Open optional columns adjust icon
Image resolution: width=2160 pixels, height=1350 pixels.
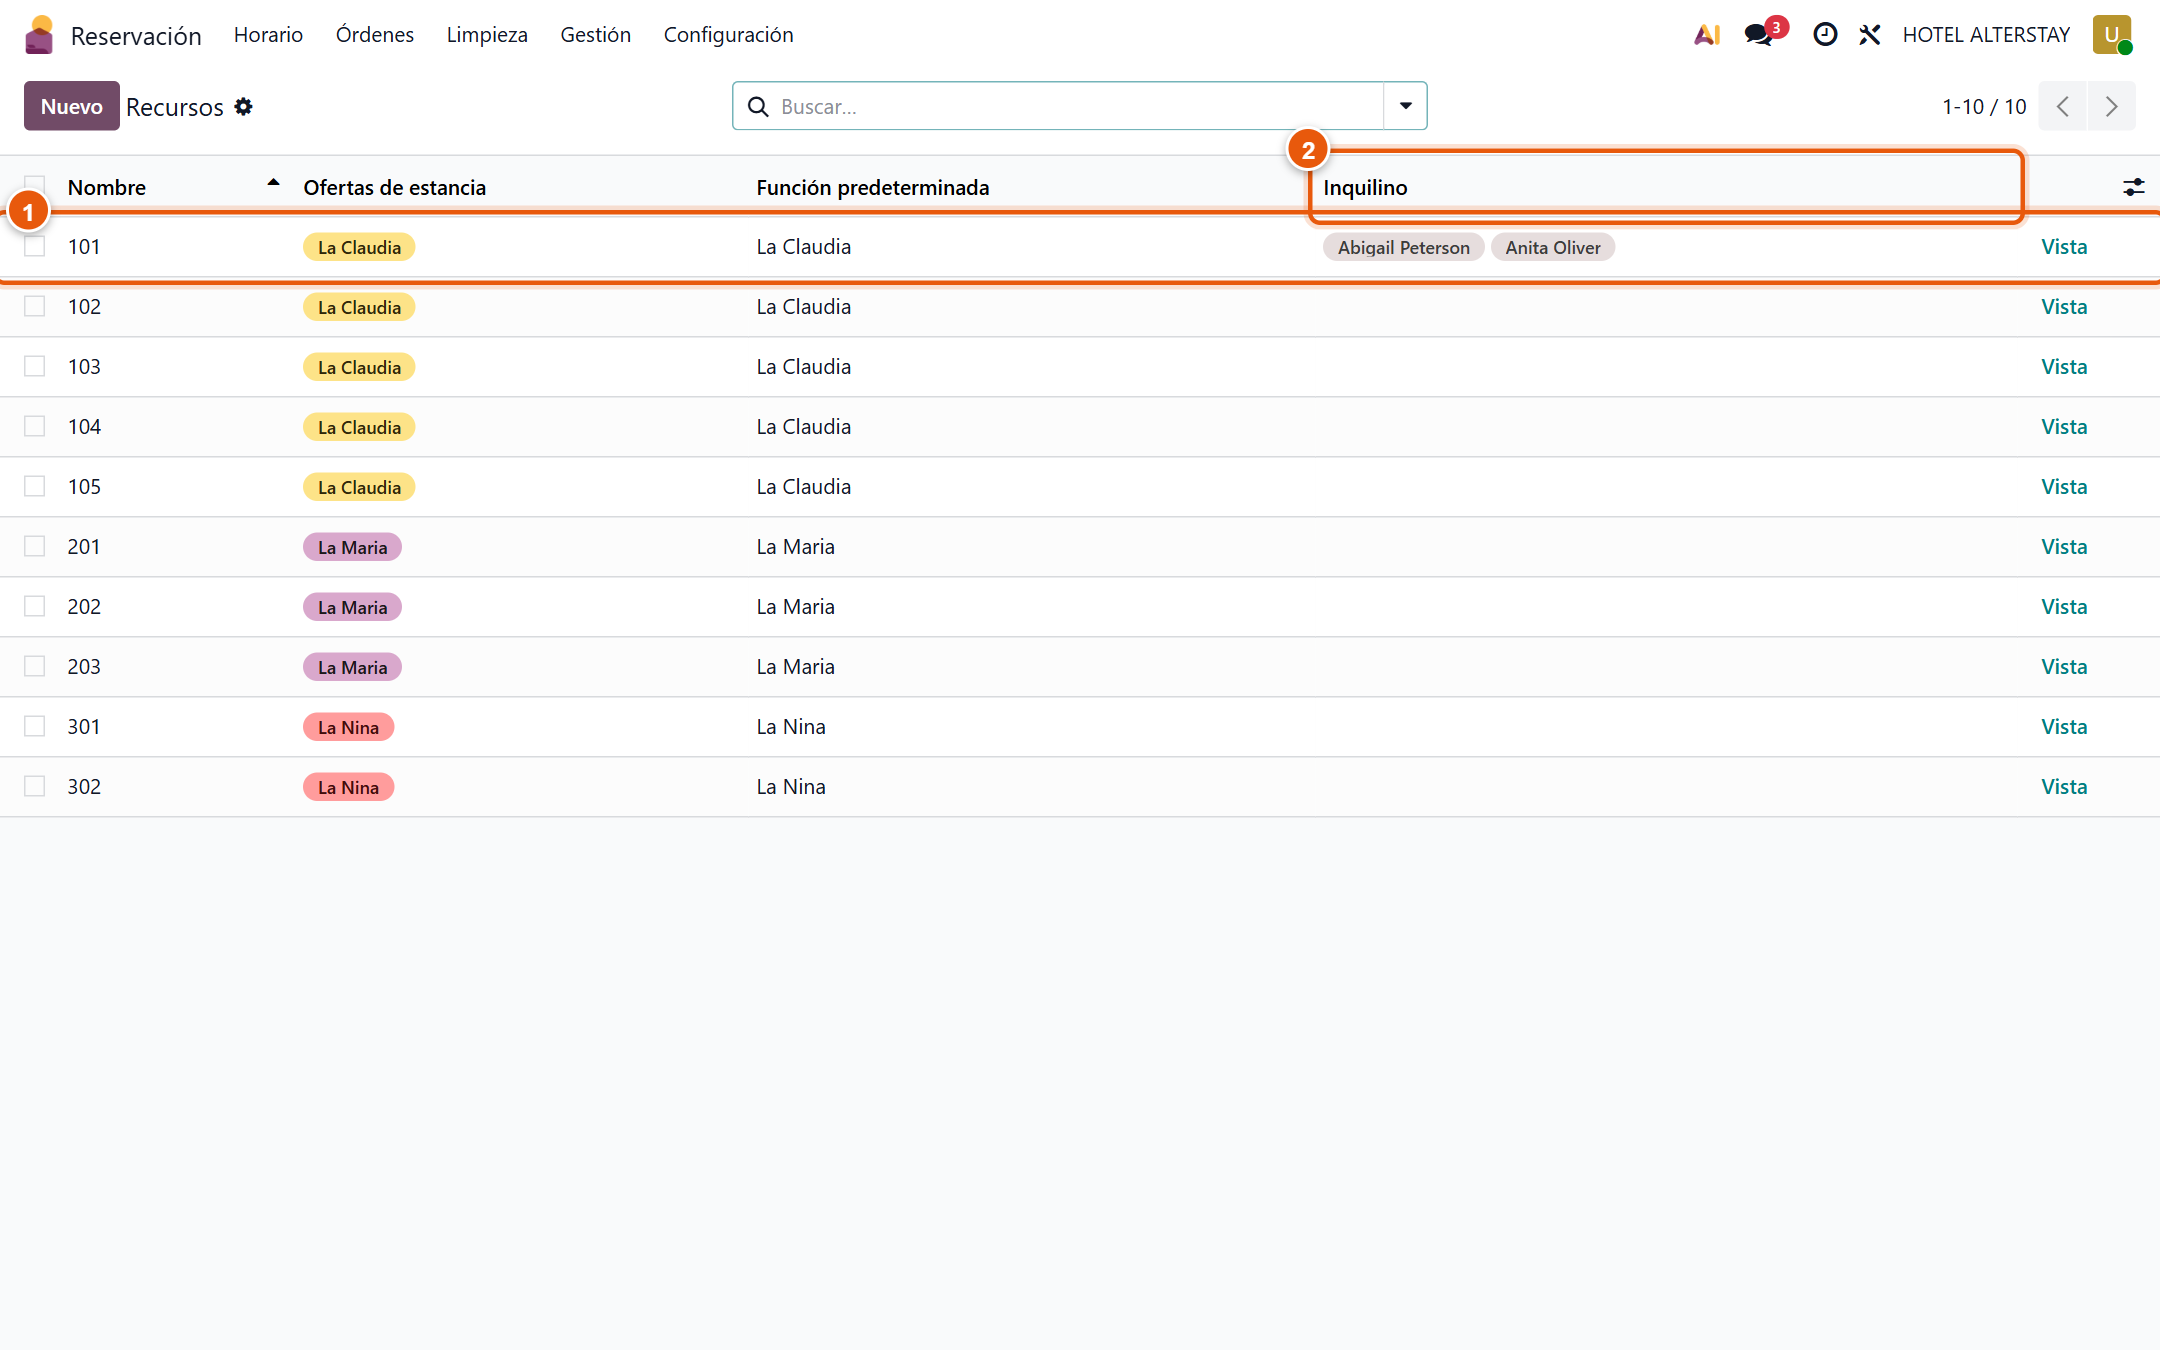coord(2134,187)
